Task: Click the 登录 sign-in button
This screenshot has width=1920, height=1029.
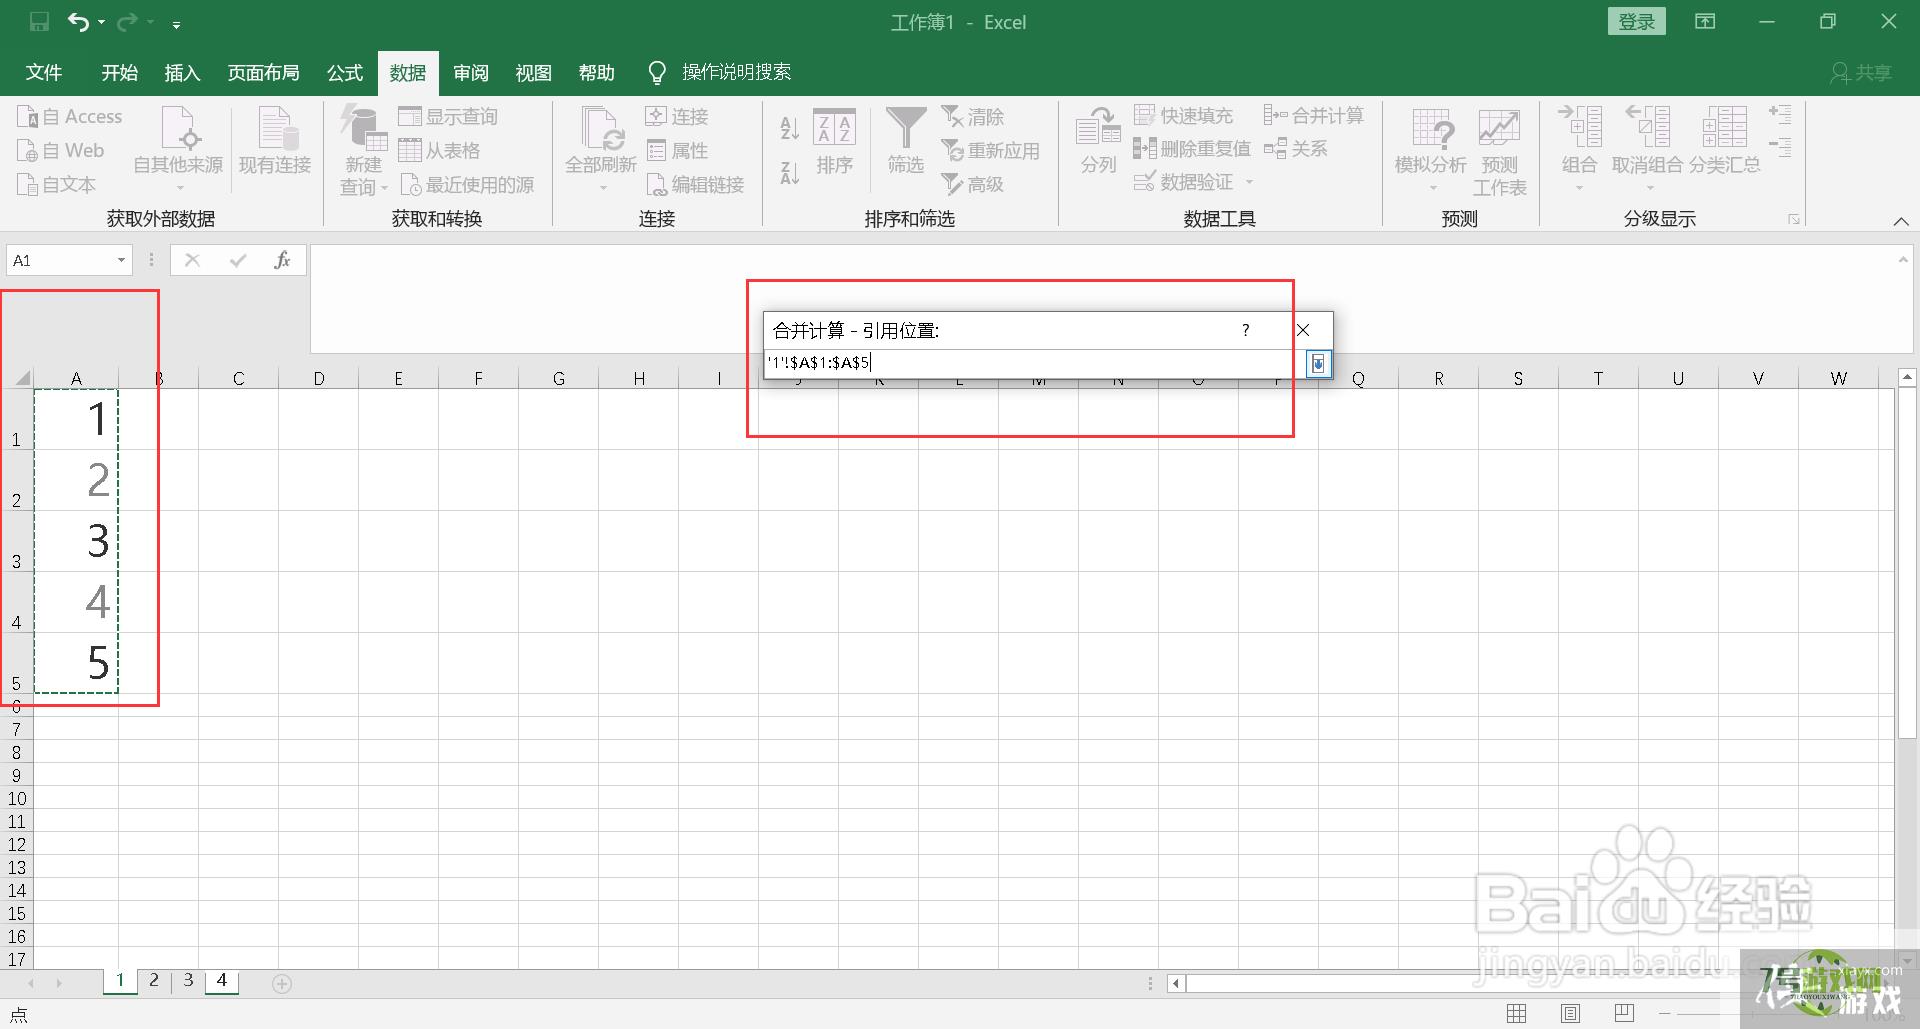Action: point(1637,22)
